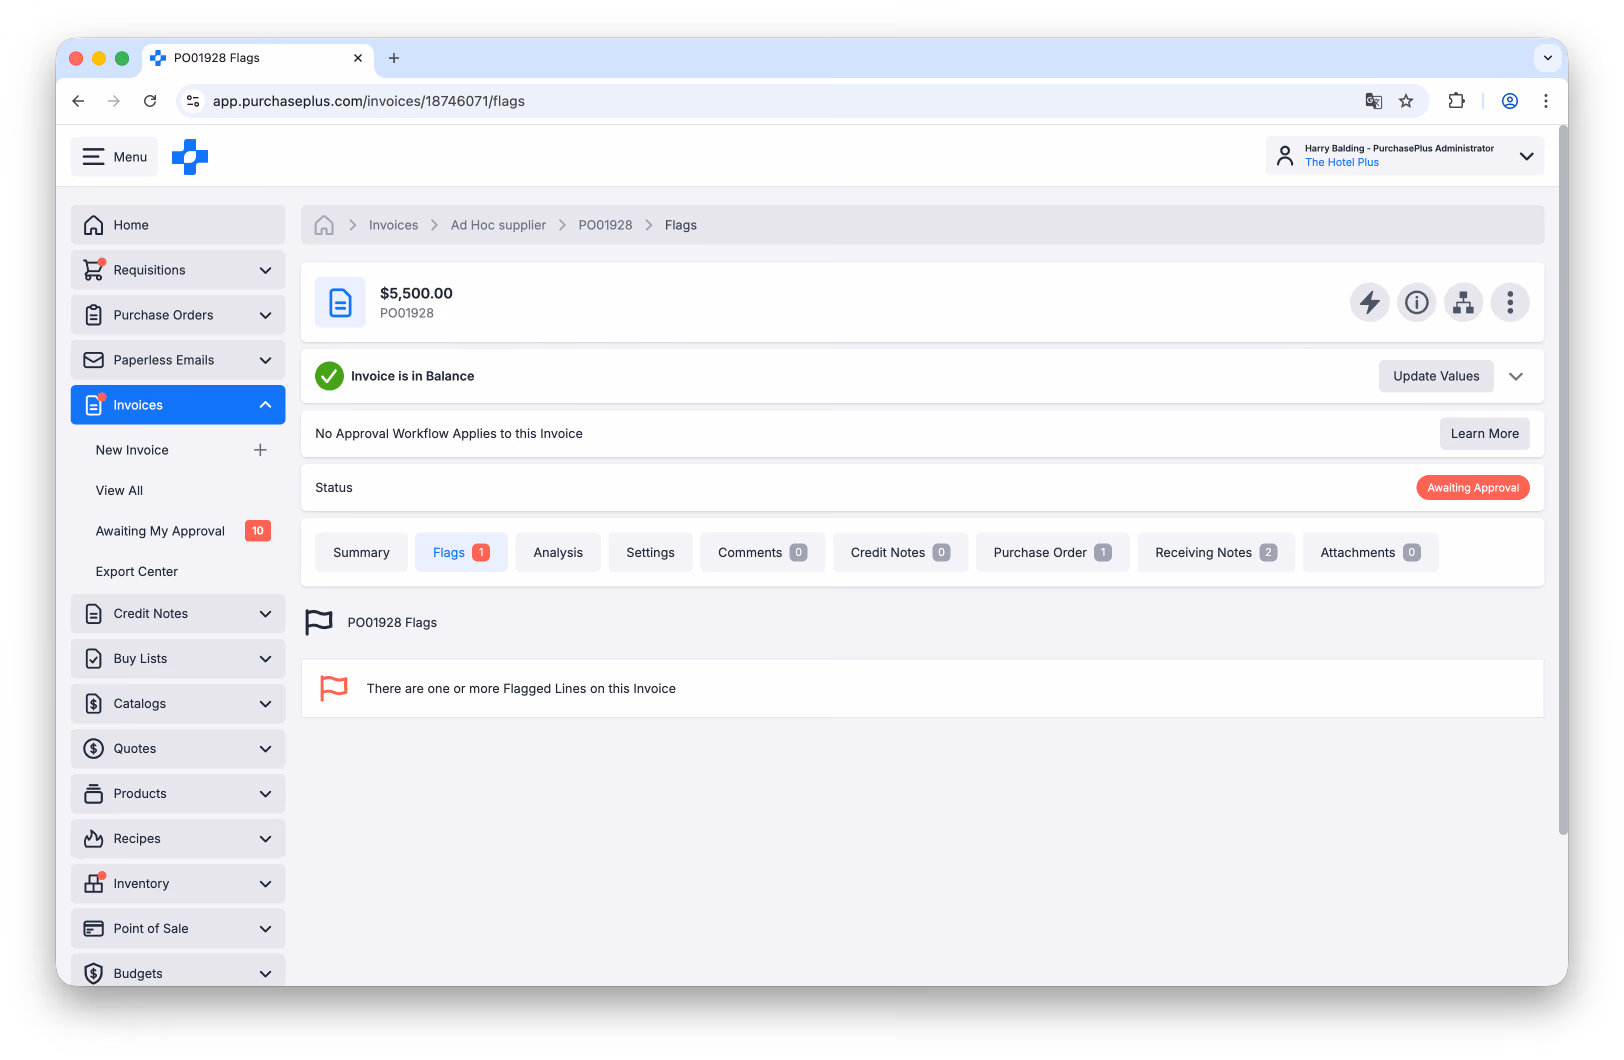The image size is (1624, 1060).
Task: Reload the page in the browser
Action: coord(150,101)
